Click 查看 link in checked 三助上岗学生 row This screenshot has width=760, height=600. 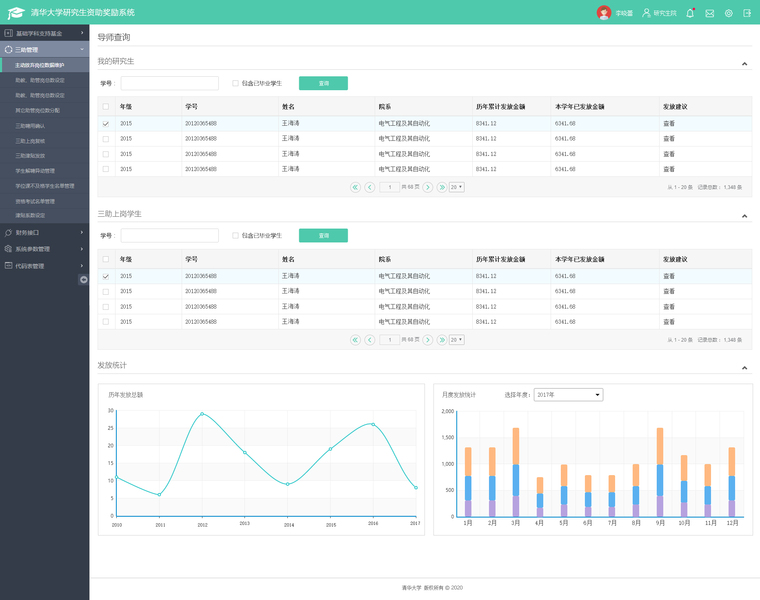pos(669,276)
